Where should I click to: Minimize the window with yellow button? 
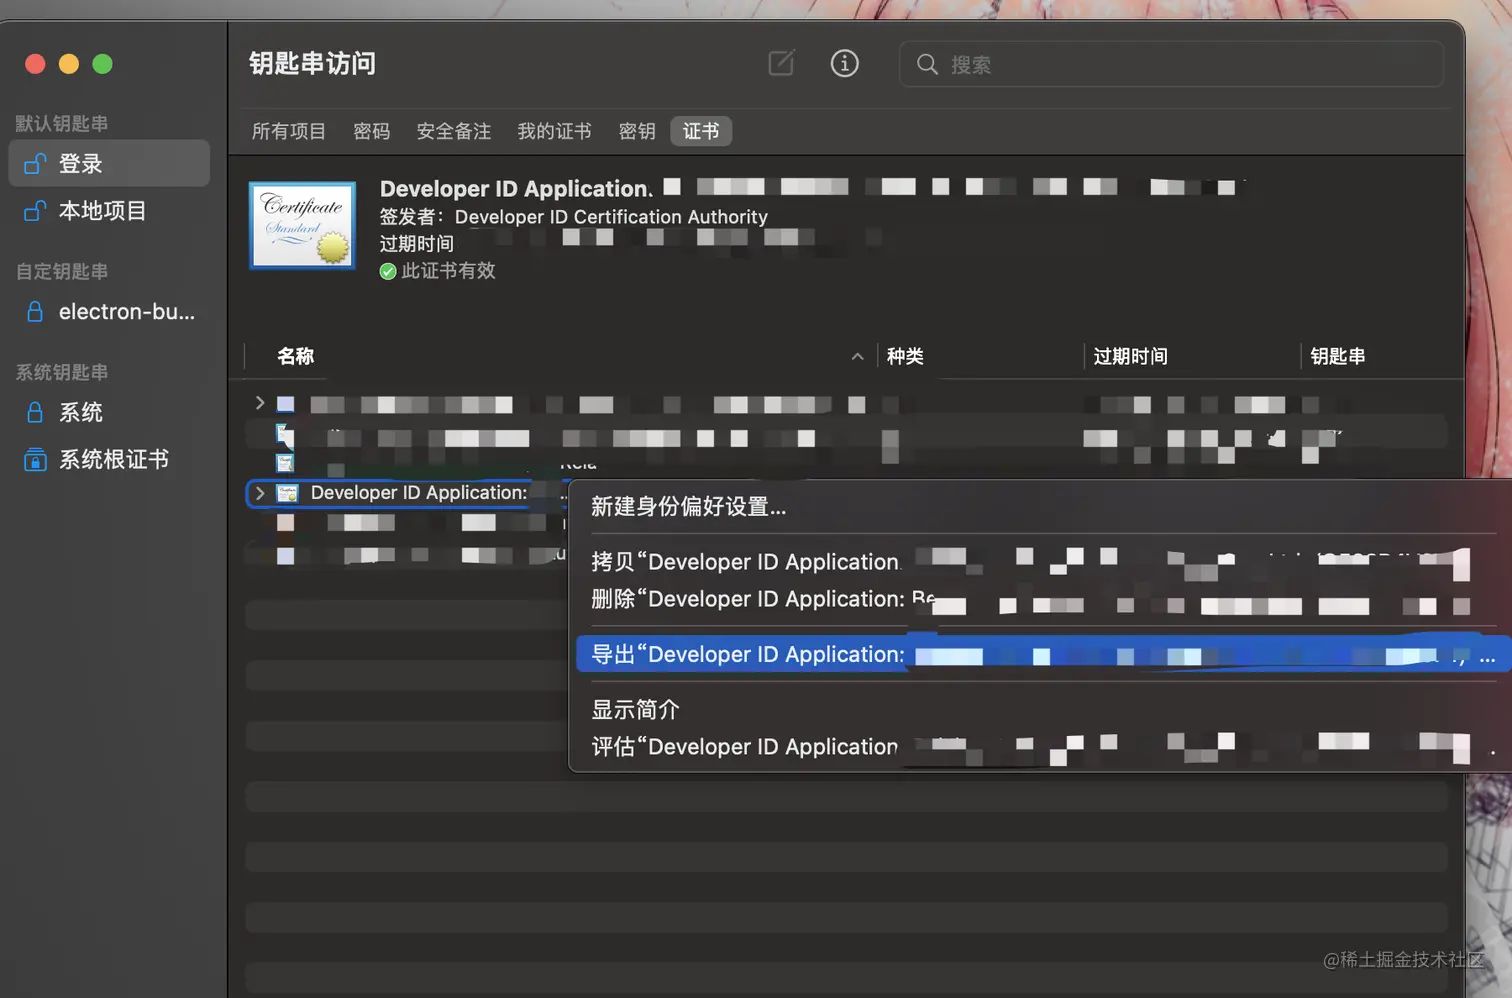point(69,64)
